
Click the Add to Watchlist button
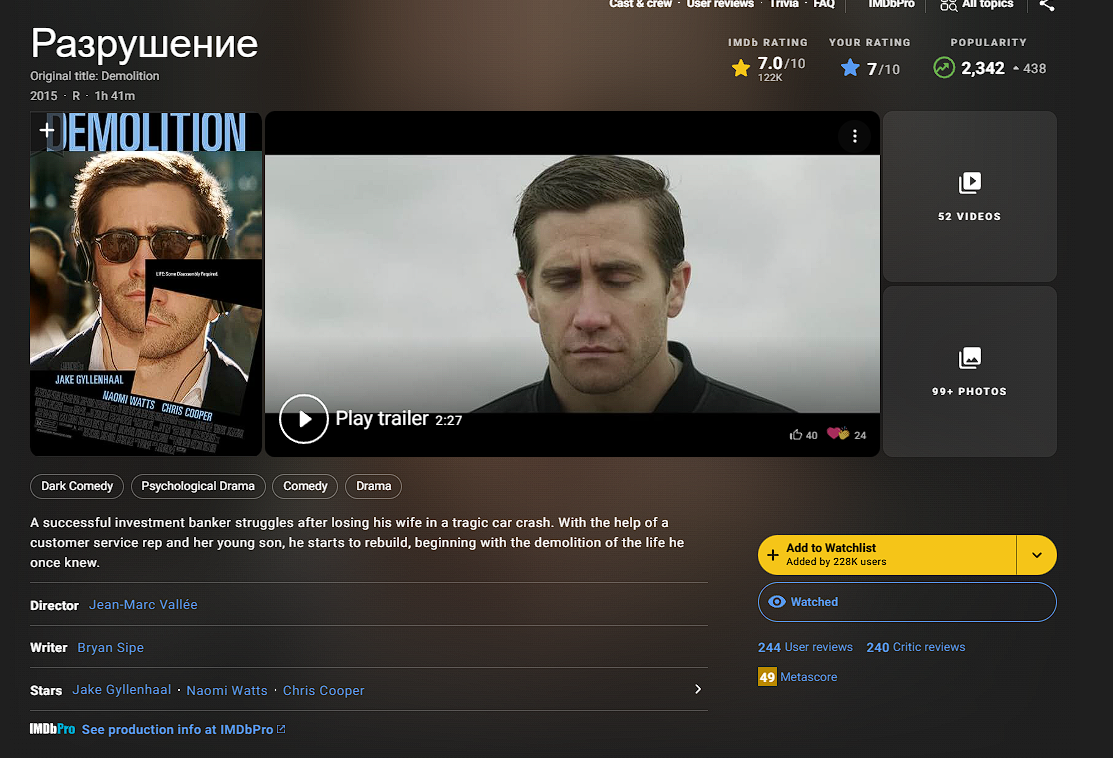pyautogui.click(x=887, y=555)
